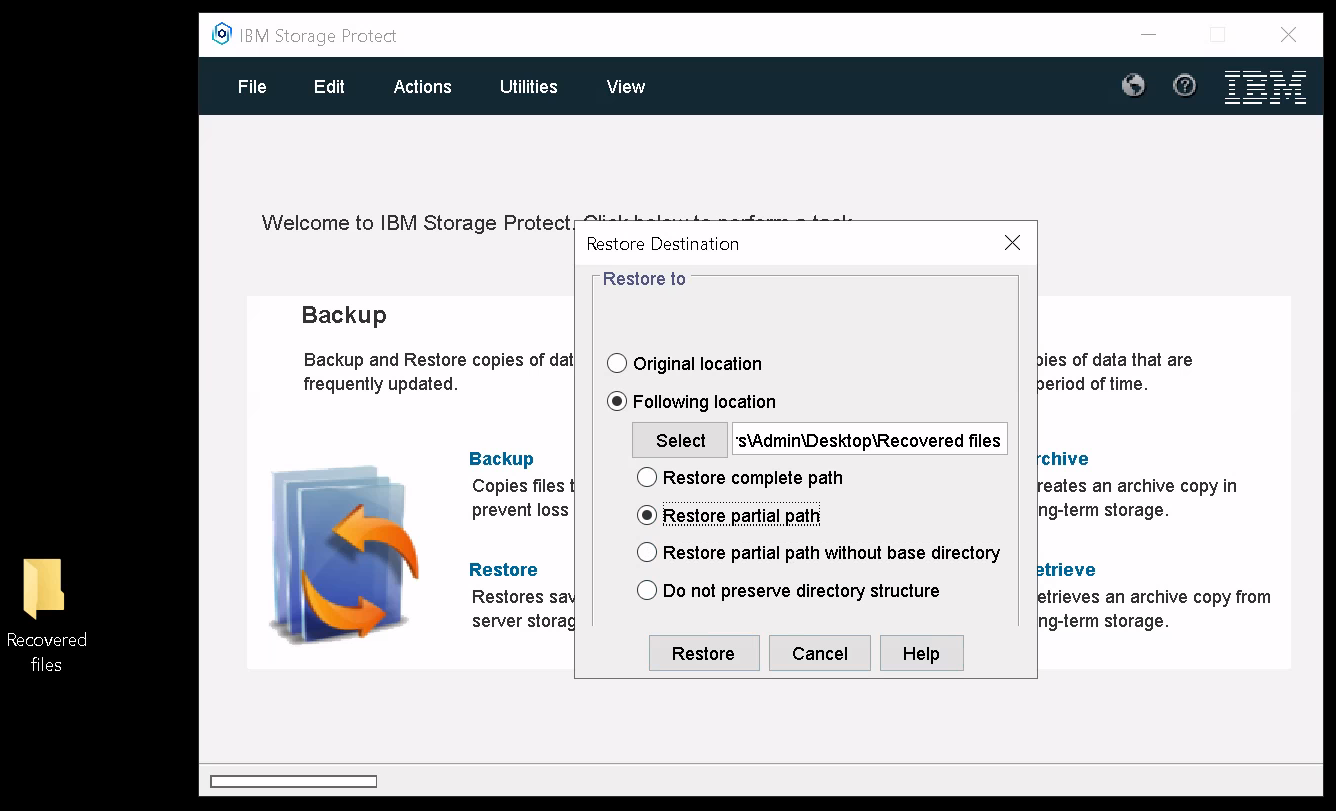Screen dimensions: 1336x811
Task: Click into the destination path field
Action: (x=870, y=440)
